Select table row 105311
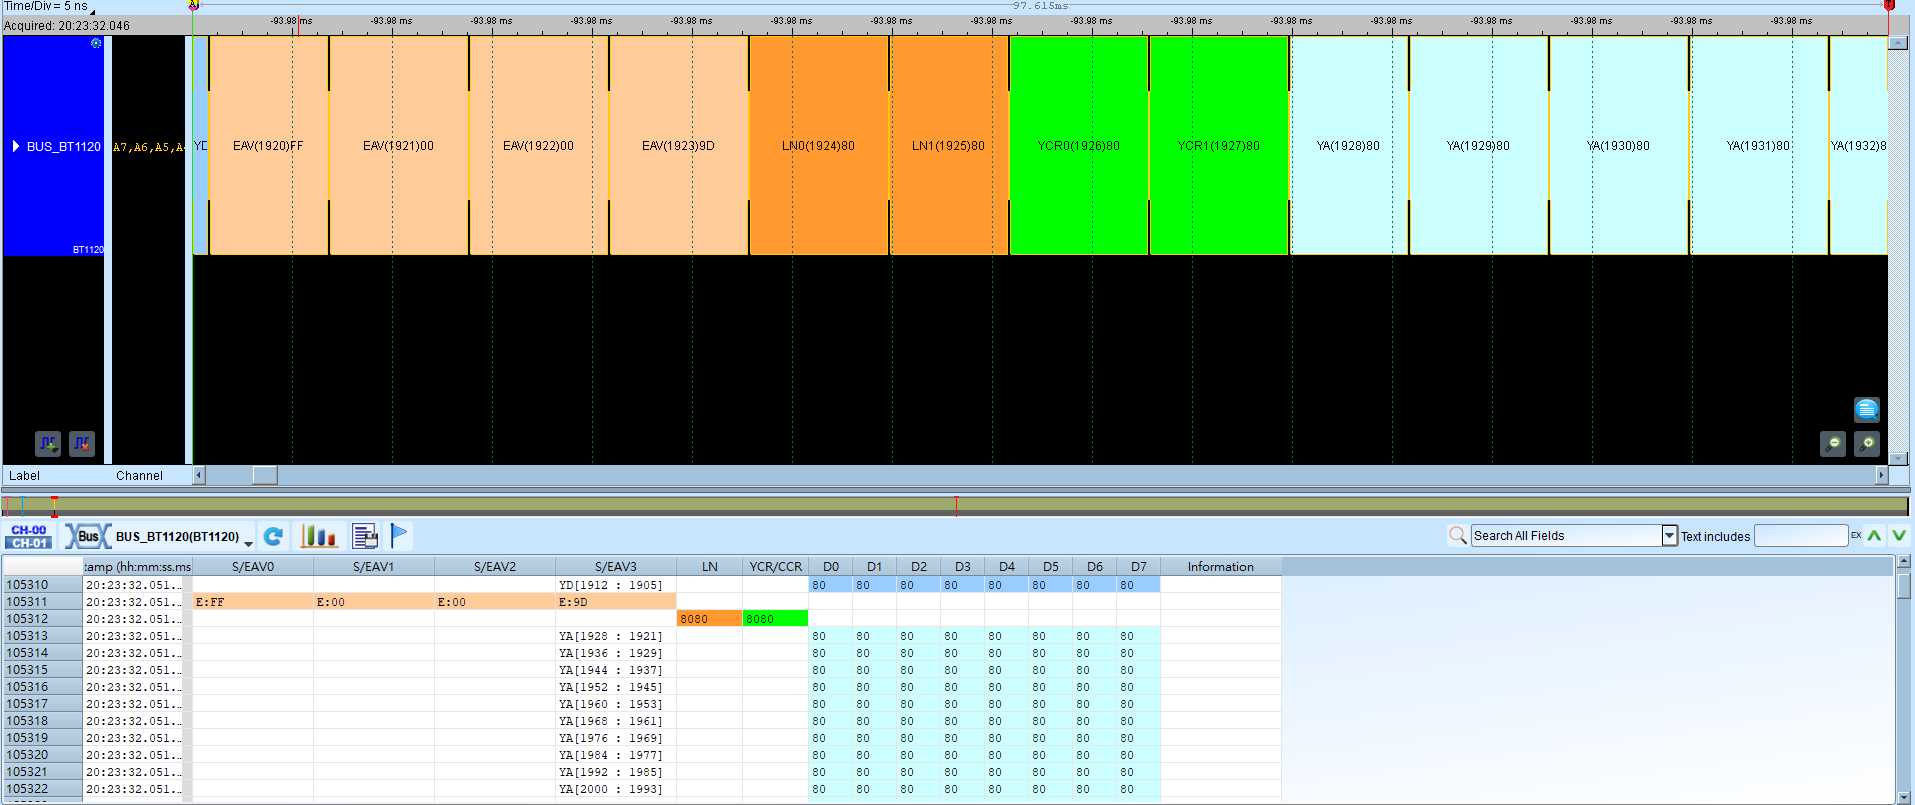The image size is (1915, 805). point(42,602)
